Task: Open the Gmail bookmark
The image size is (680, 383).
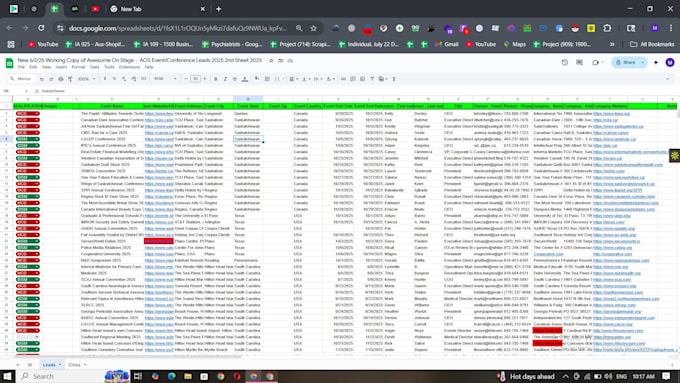Action: pyautogui.click(x=446, y=44)
